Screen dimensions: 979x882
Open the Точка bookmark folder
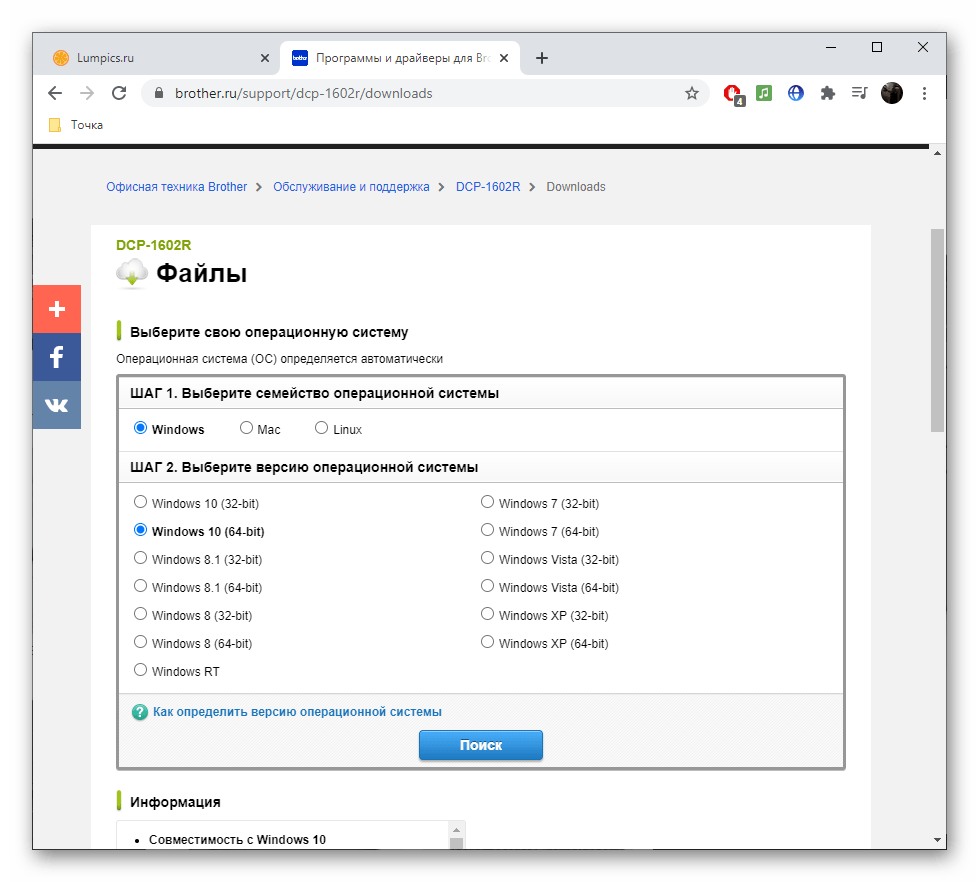(x=76, y=125)
